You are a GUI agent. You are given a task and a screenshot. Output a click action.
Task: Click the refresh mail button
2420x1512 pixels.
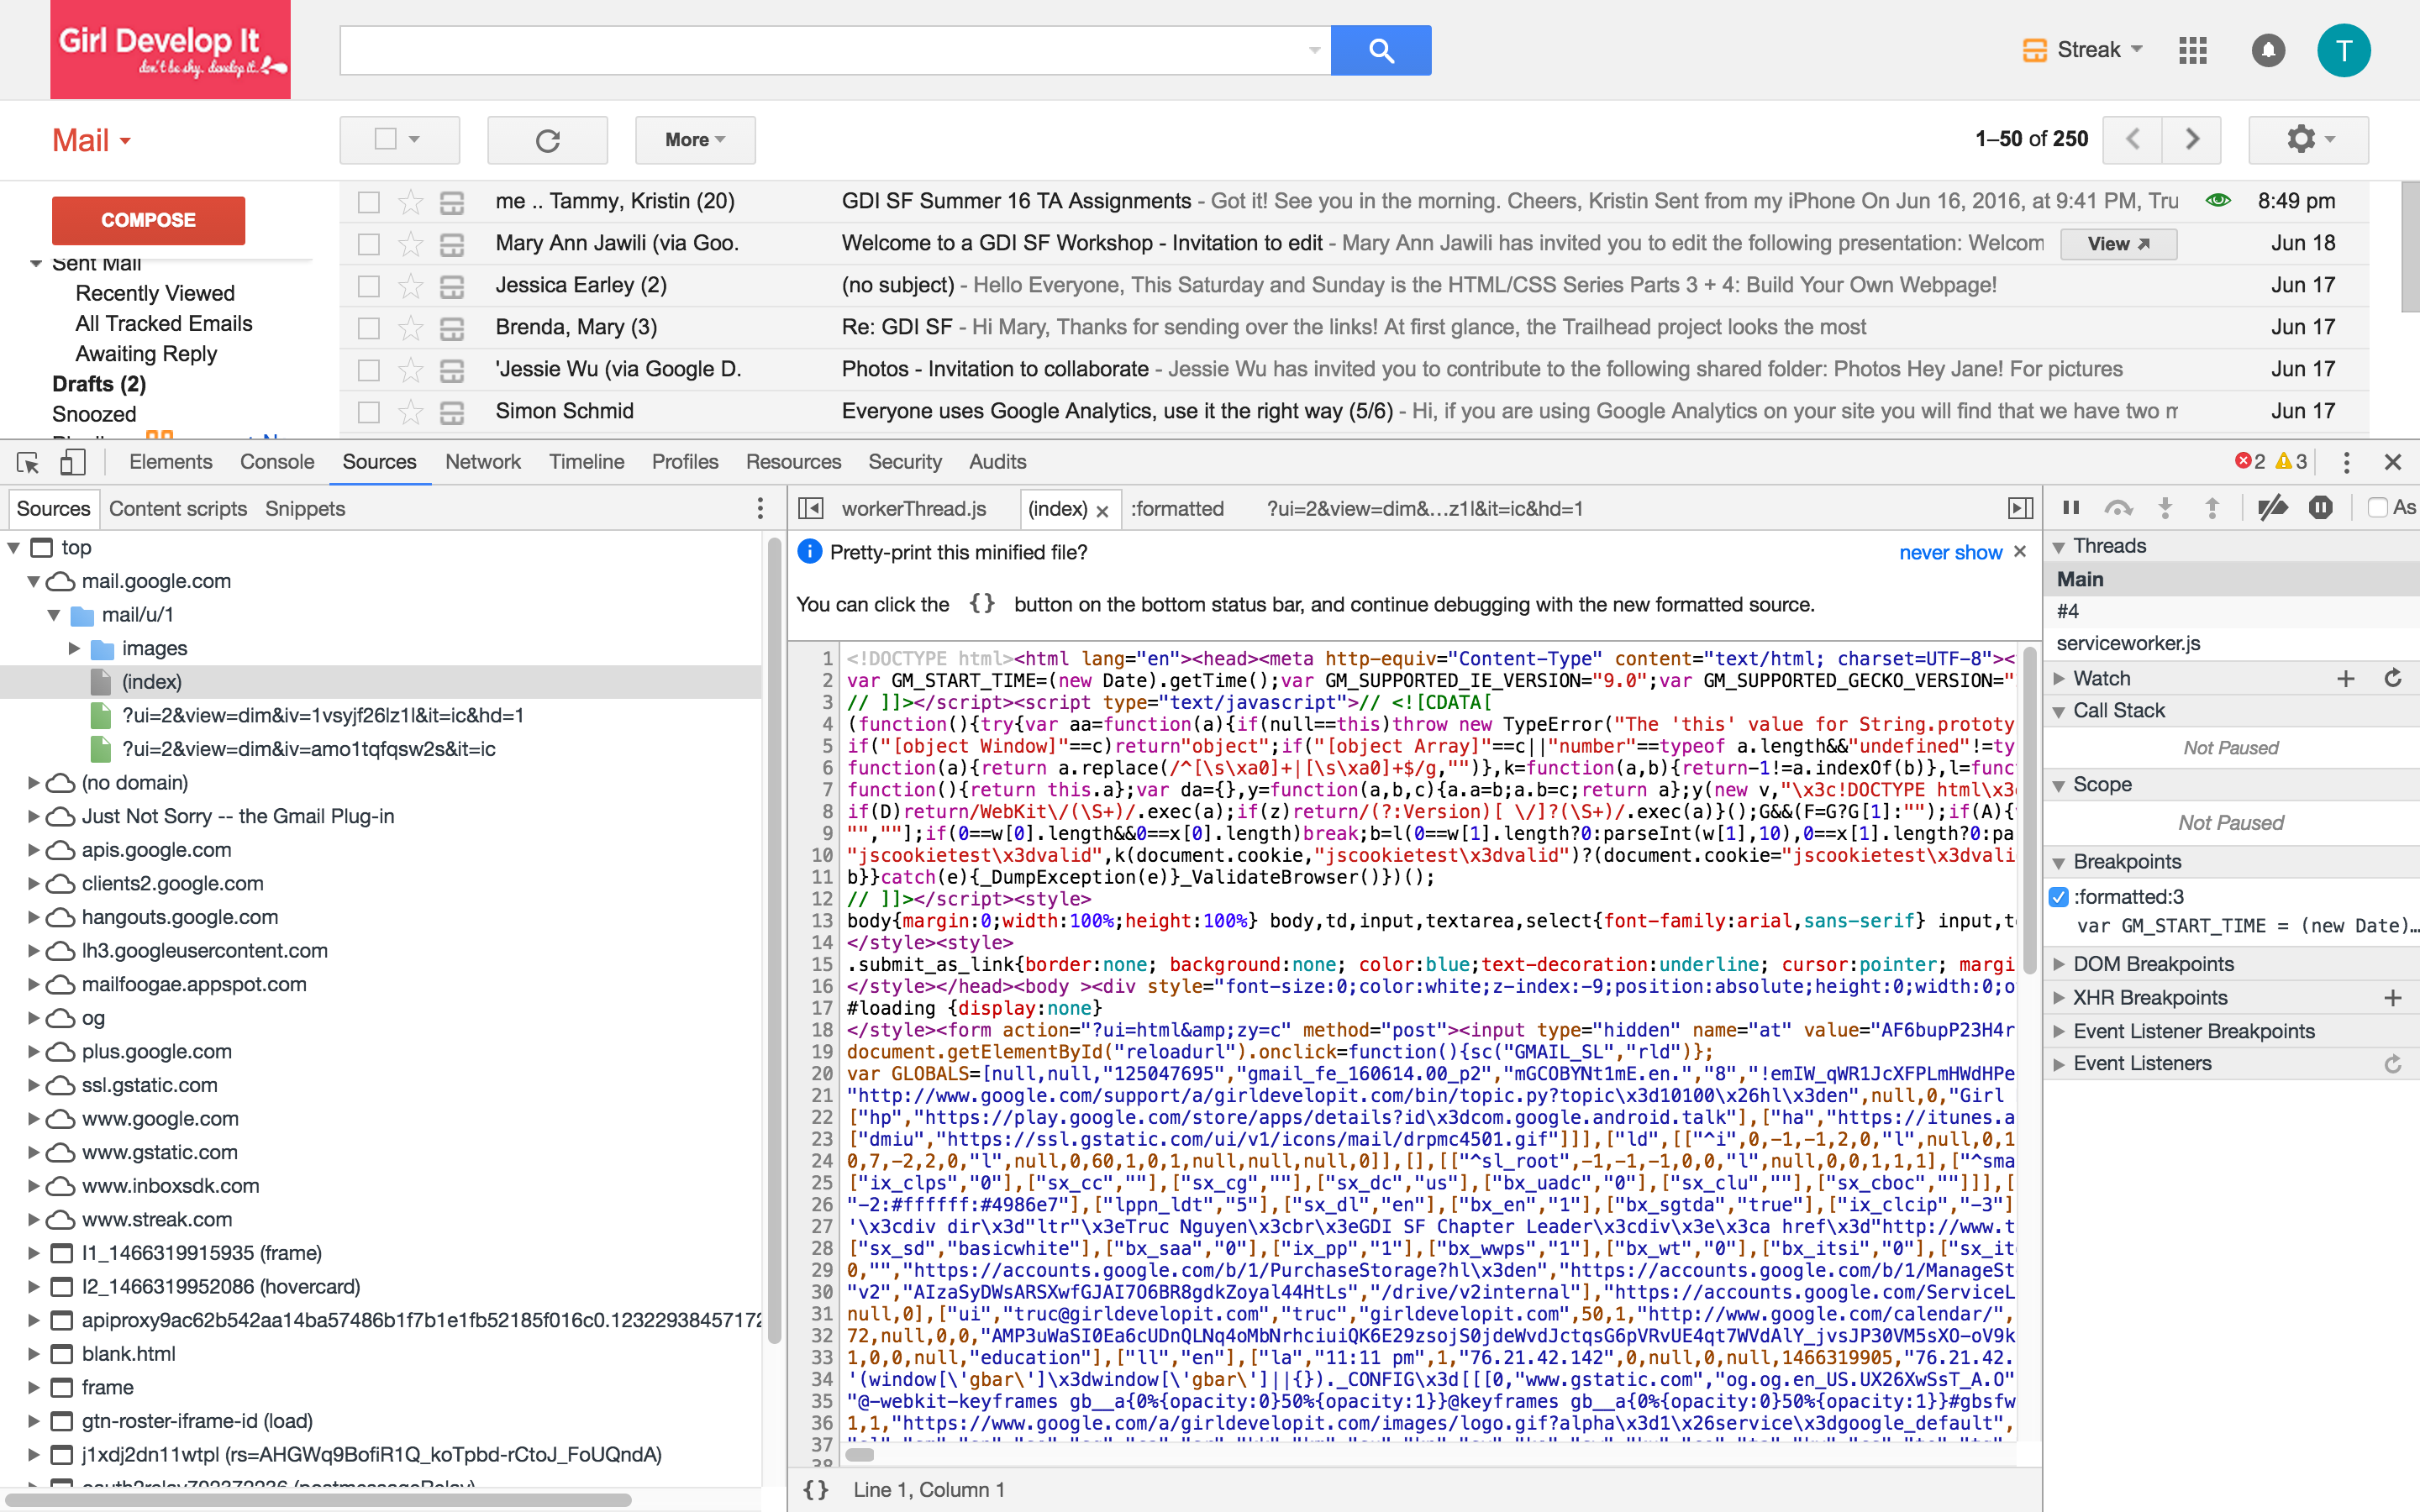point(547,140)
